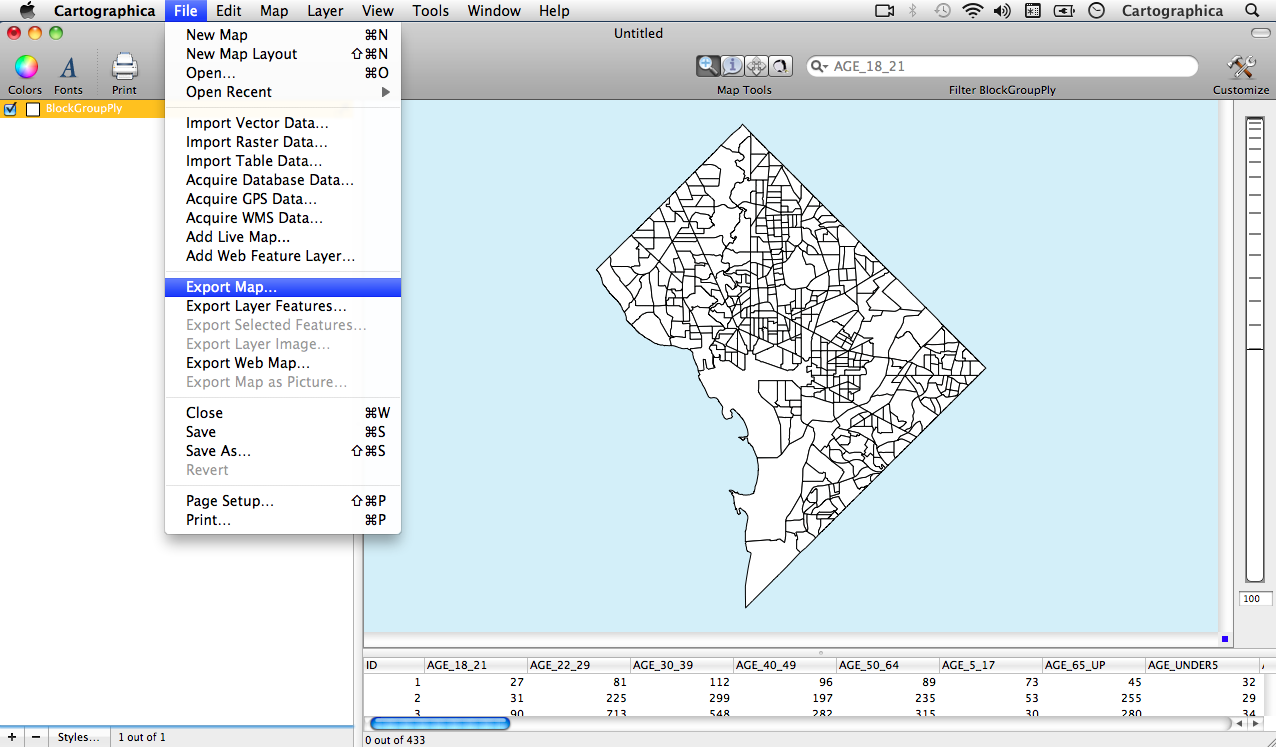Screen dimensions: 1276x747
Task: Uncheck BlockGroupPly layer visibility checkbox
Action: pyautogui.click(x=11, y=109)
